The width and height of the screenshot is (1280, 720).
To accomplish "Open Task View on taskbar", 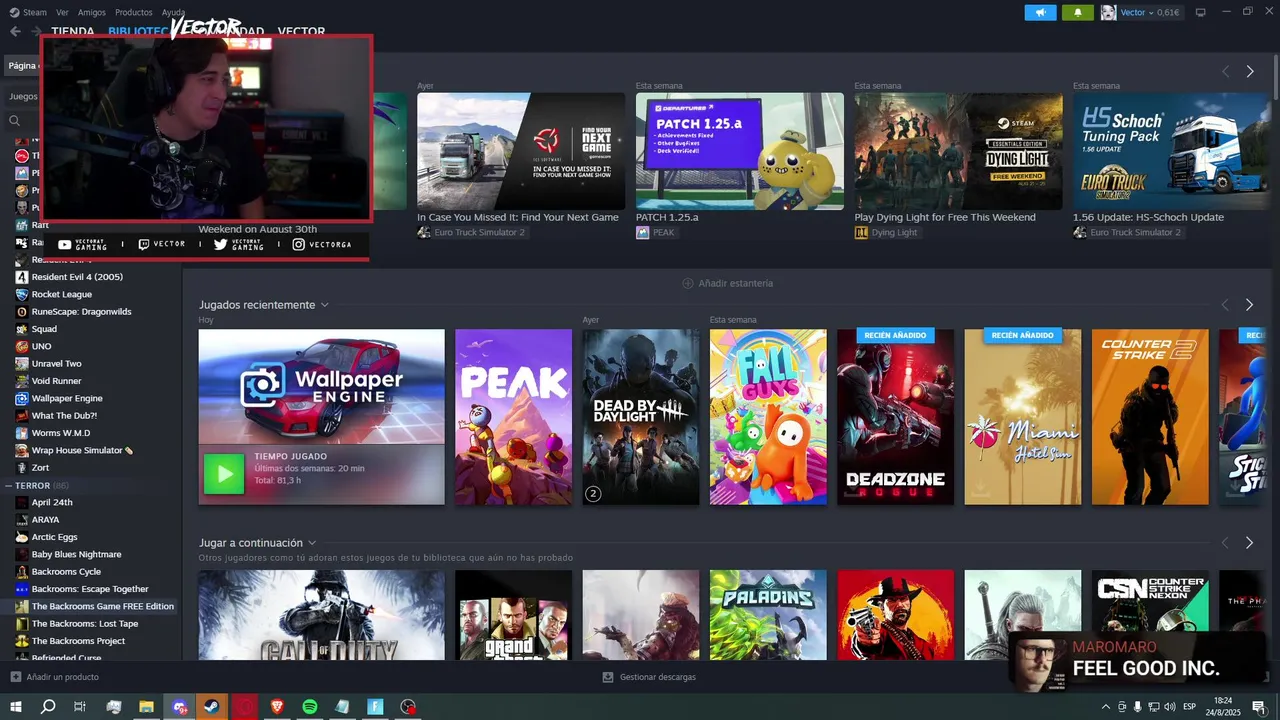I will [x=80, y=707].
